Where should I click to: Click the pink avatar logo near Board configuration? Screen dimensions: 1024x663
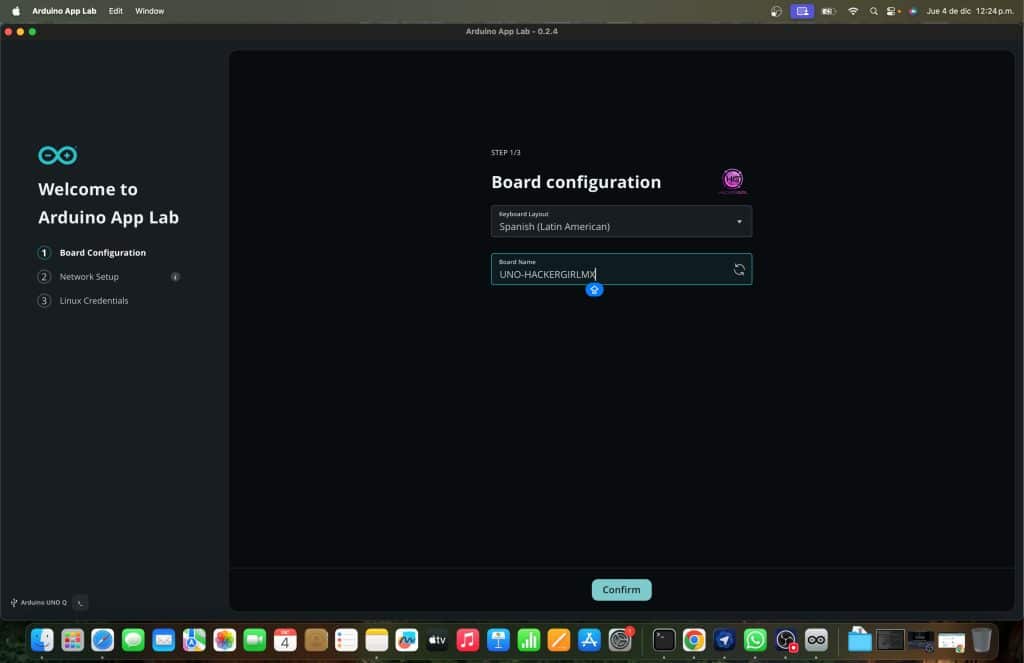(x=733, y=180)
